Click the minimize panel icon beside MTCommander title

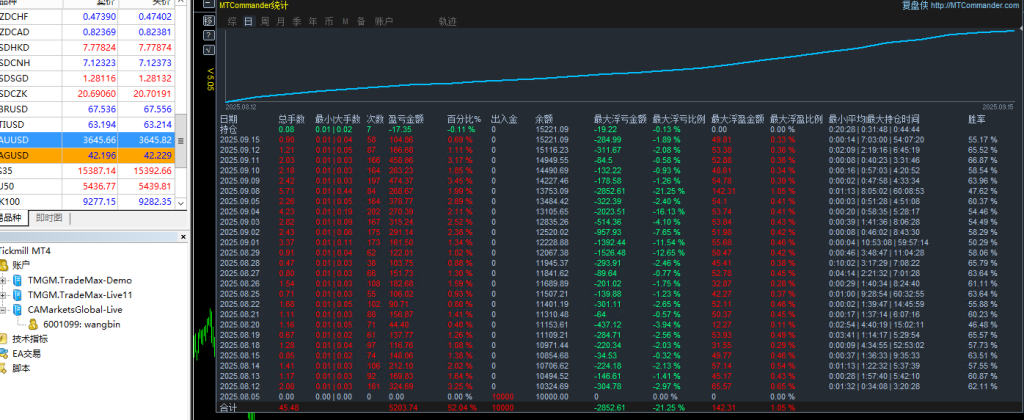tap(209, 5)
